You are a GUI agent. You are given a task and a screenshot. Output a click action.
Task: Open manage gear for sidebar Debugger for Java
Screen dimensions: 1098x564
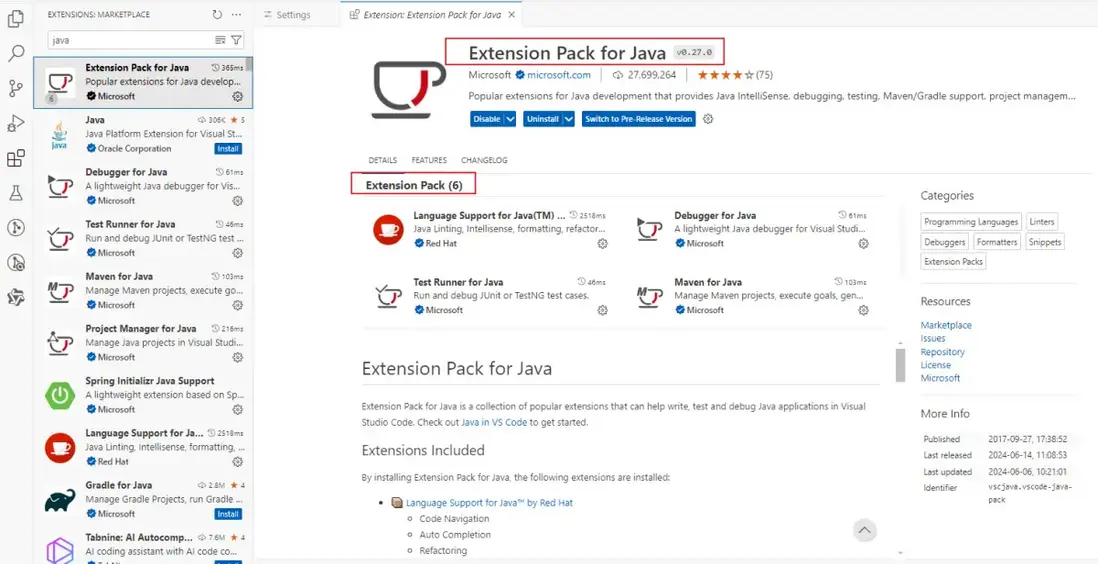(237, 200)
